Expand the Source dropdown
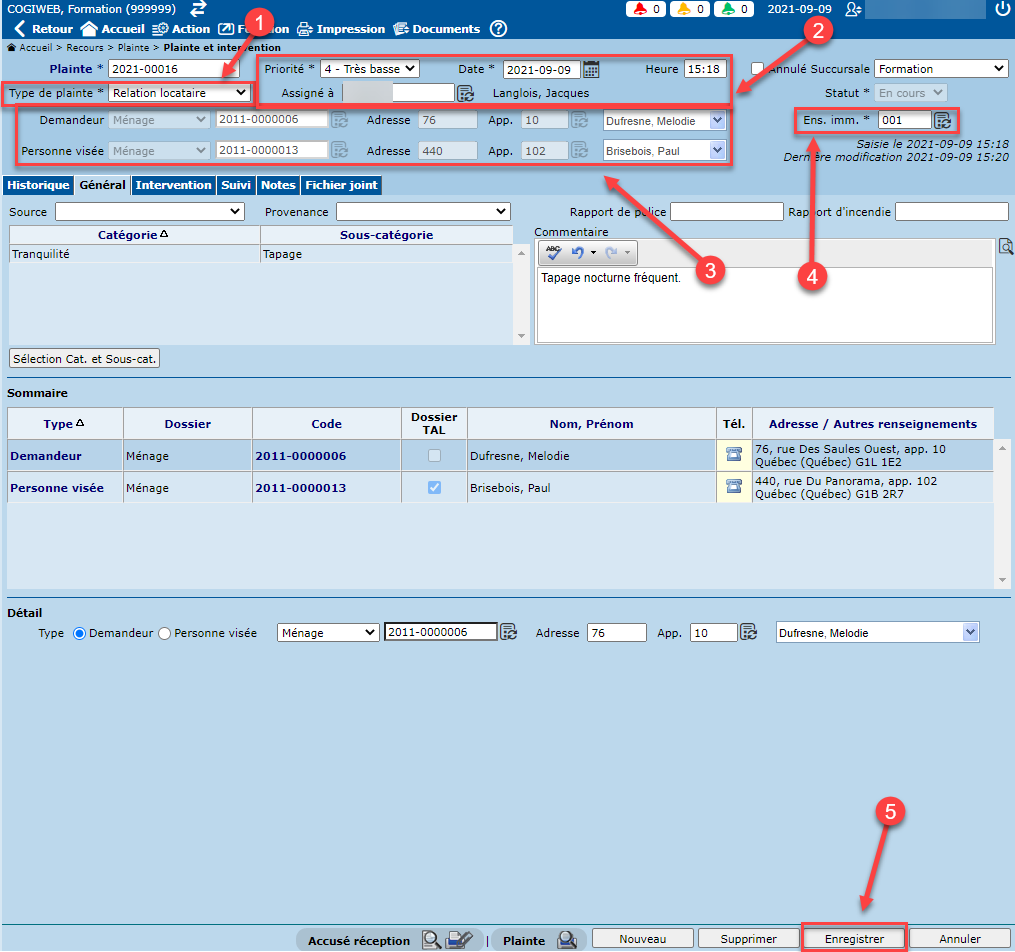 tap(149, 212)
